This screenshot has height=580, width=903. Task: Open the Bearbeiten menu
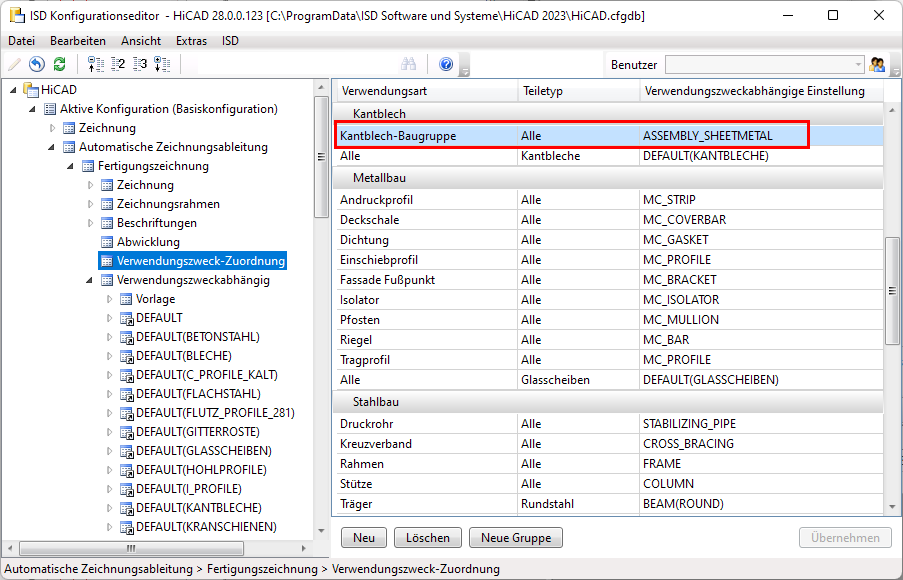coord(78,41)
